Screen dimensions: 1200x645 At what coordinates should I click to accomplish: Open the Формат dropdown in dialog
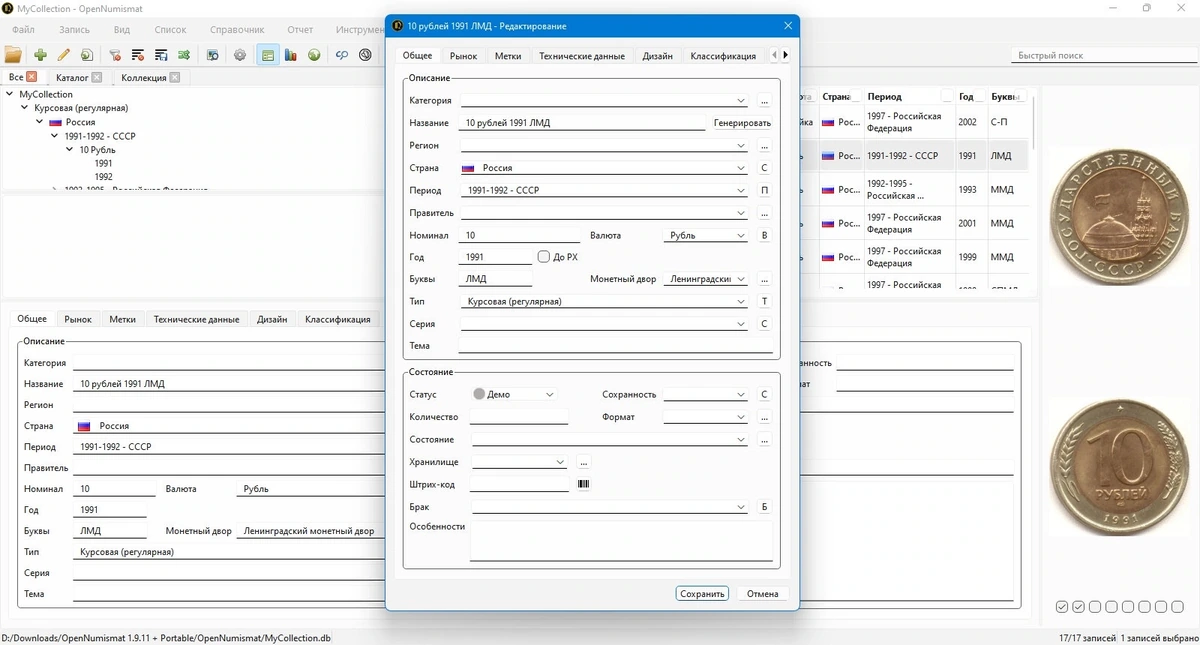pos(706,417)
